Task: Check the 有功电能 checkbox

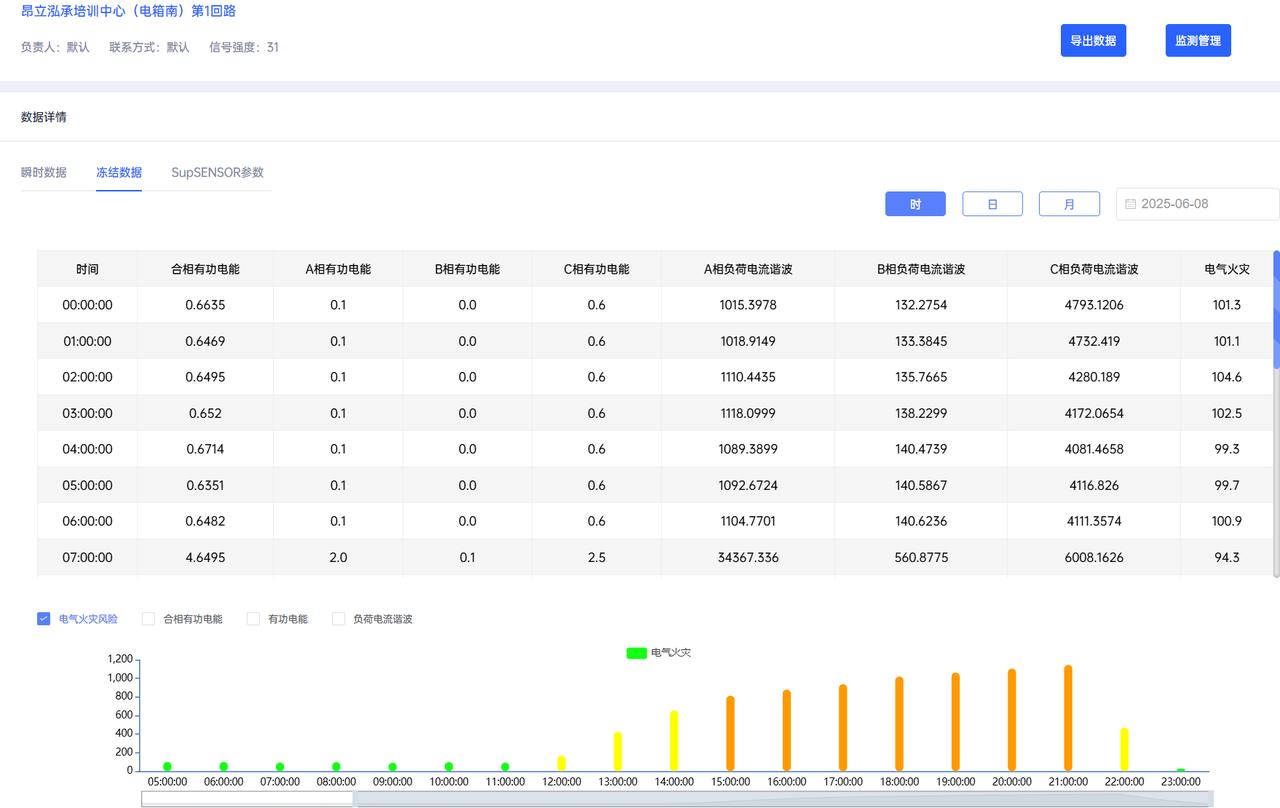Action: click(x=254, y=619)
